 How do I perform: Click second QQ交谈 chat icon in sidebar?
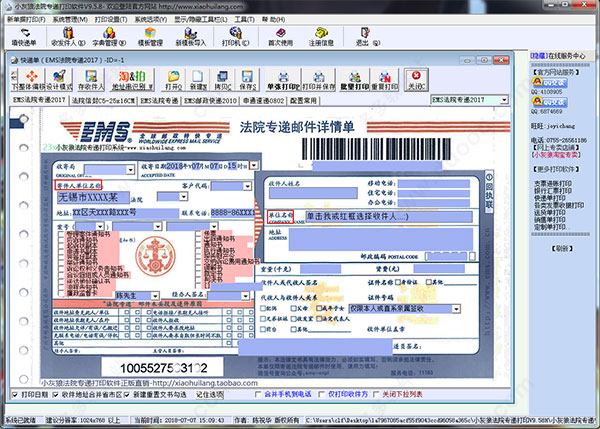click(549, 102)
